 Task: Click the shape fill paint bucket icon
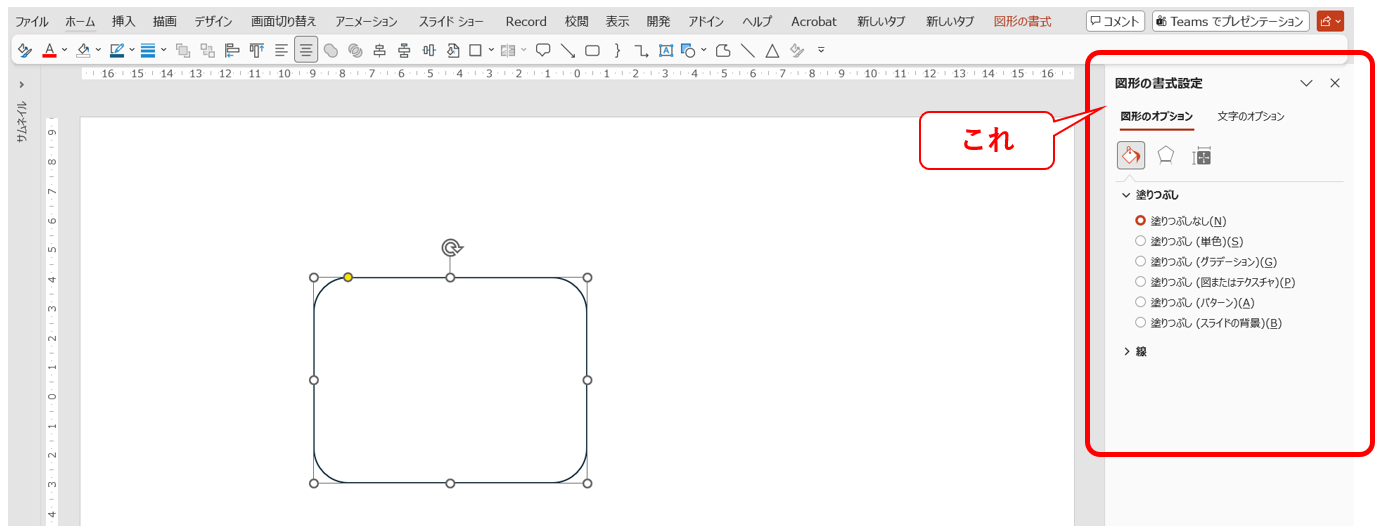(x=83, y=50)
